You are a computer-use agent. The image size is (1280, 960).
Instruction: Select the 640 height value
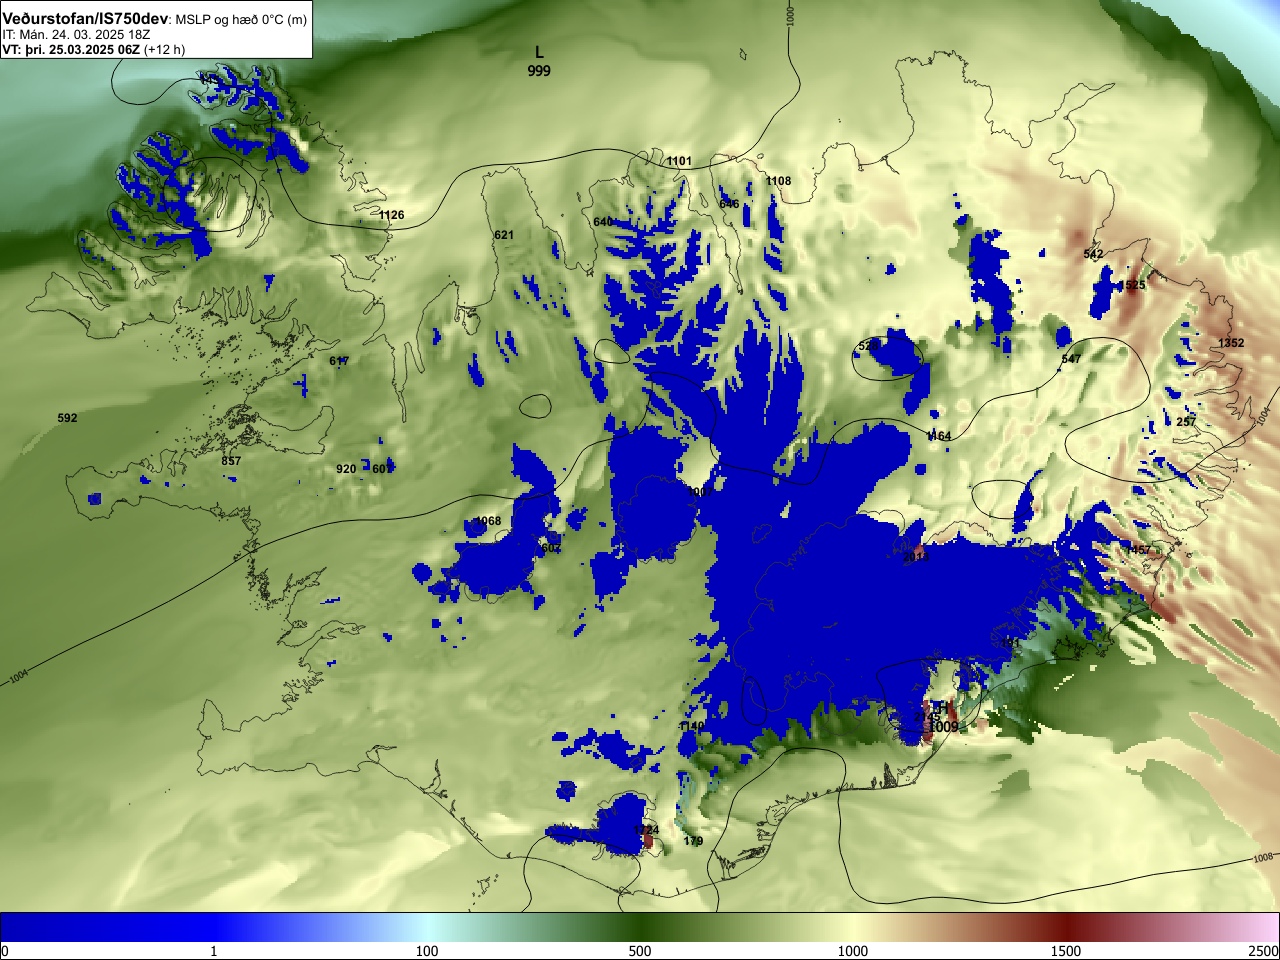(603, 222)
